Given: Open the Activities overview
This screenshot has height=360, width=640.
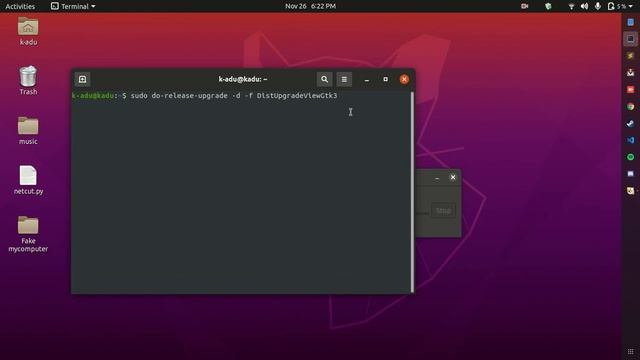Looking at the screenshot, I should pyautogui.click(x=20, y=6).
